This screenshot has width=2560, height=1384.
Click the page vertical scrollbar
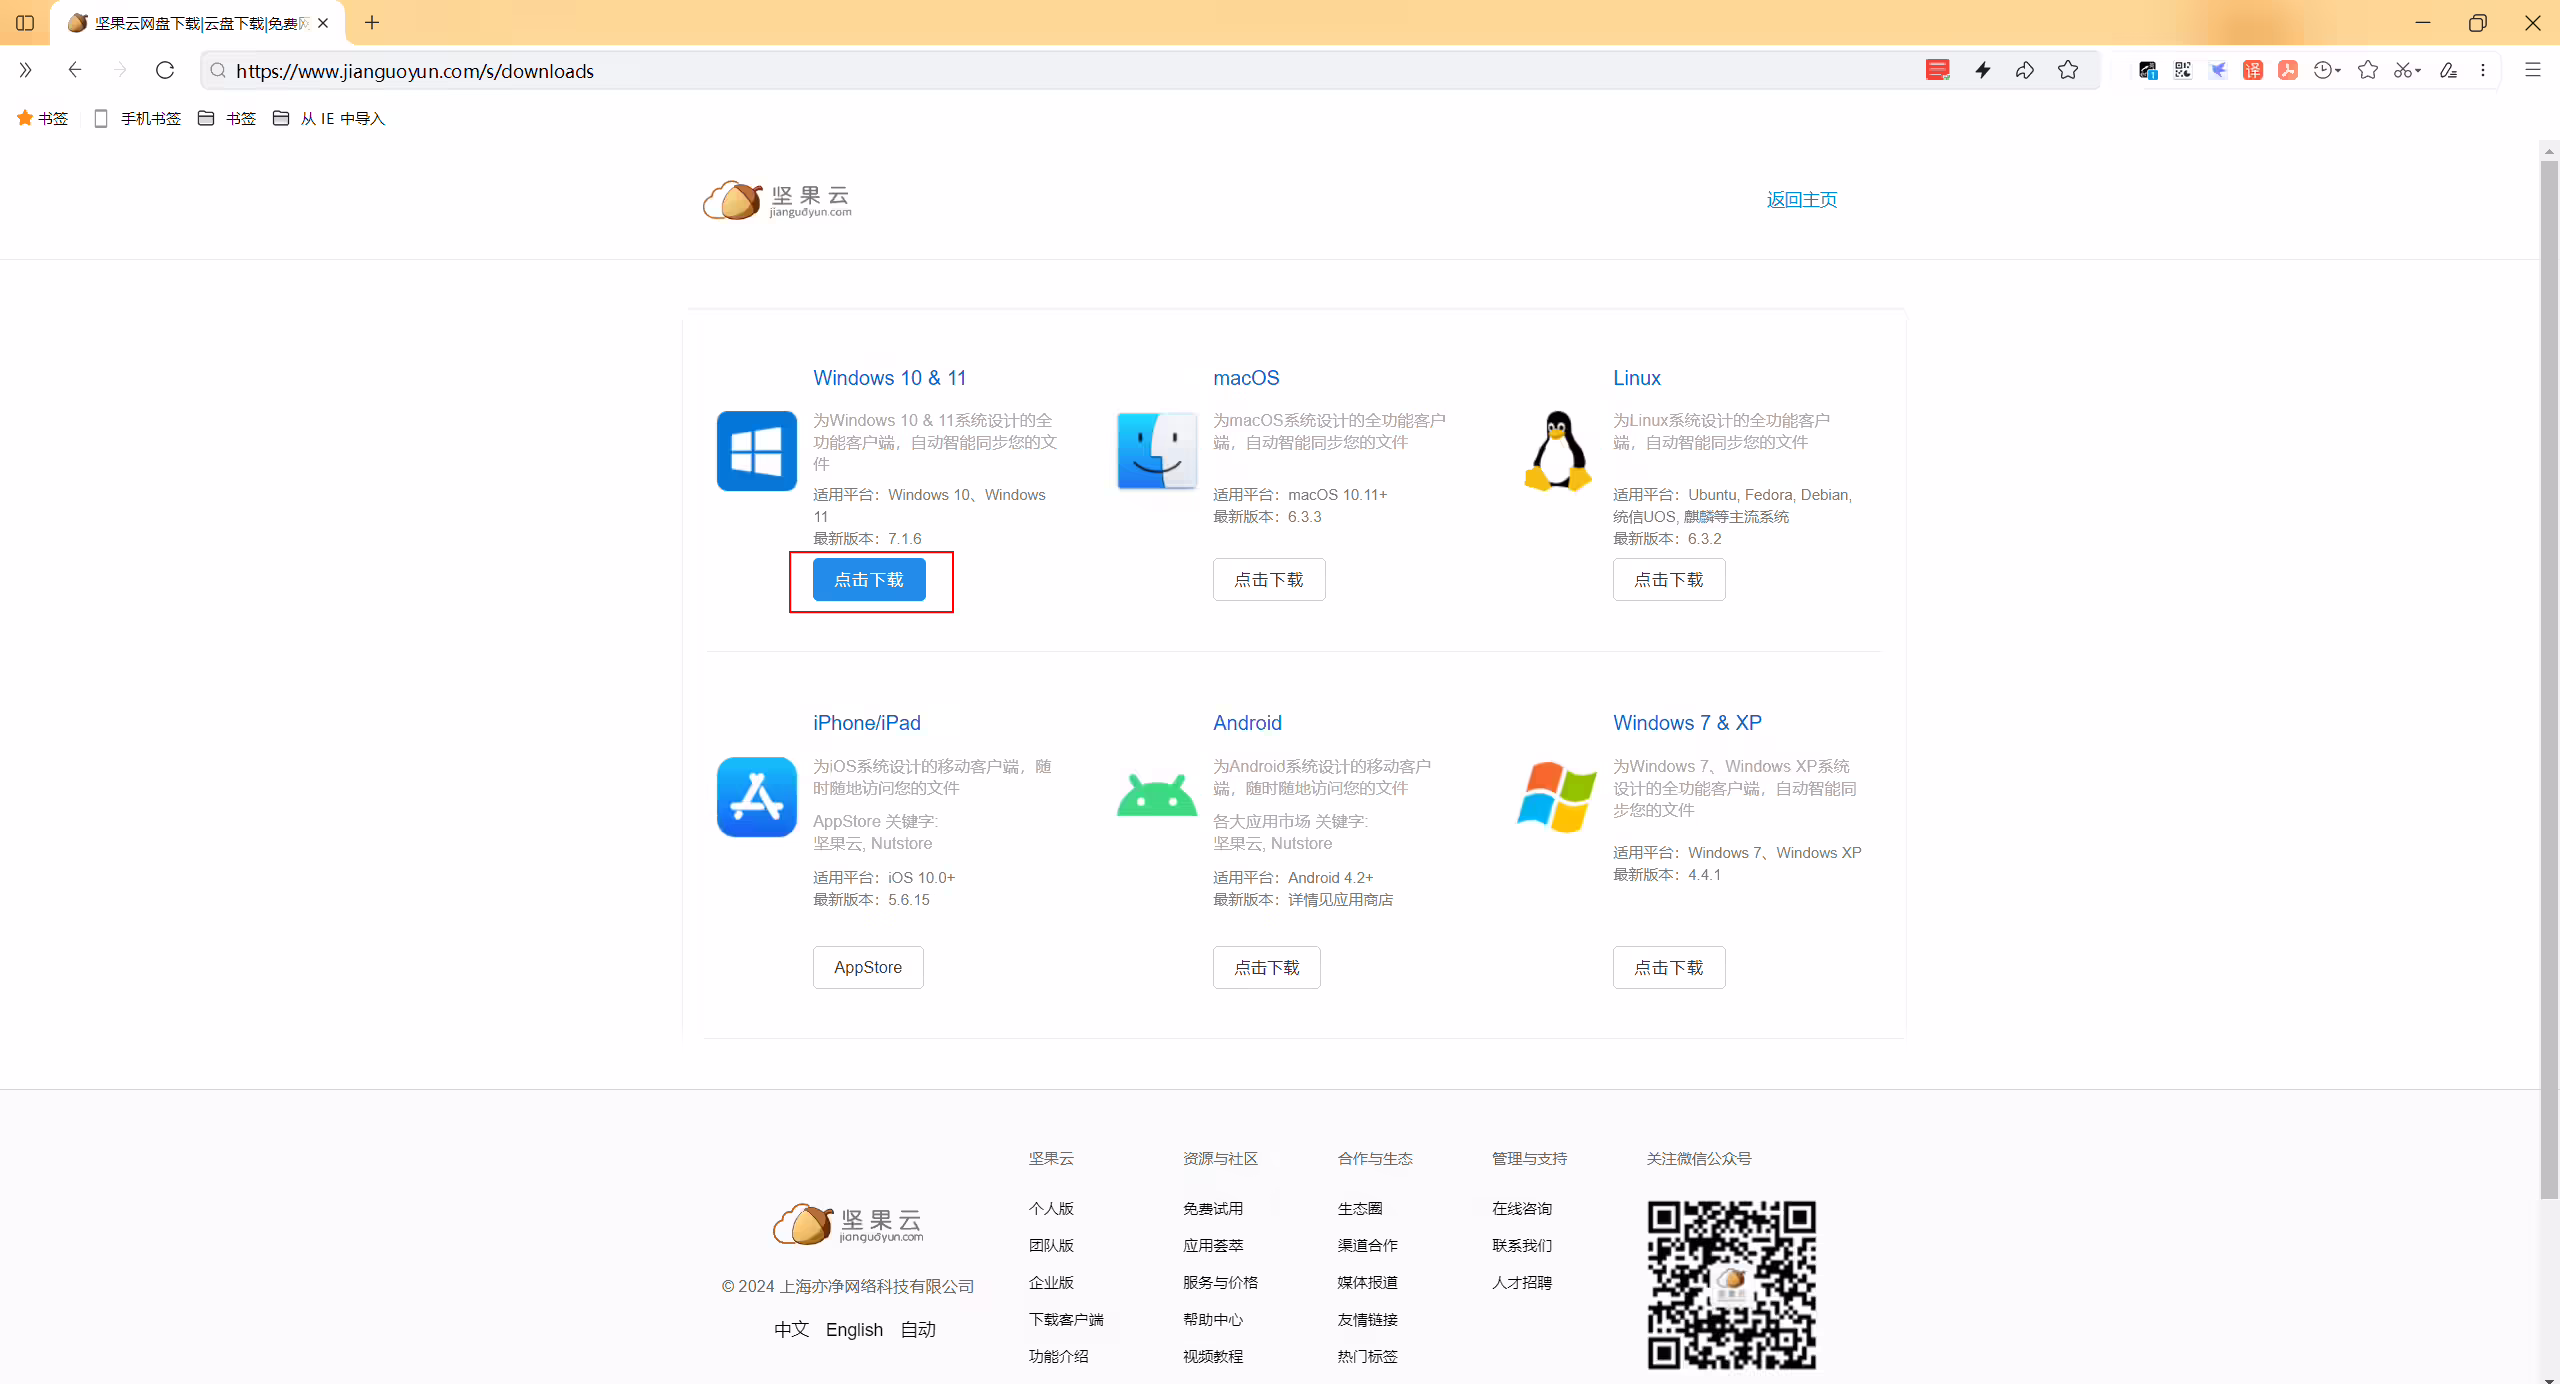coord(2549,680)
